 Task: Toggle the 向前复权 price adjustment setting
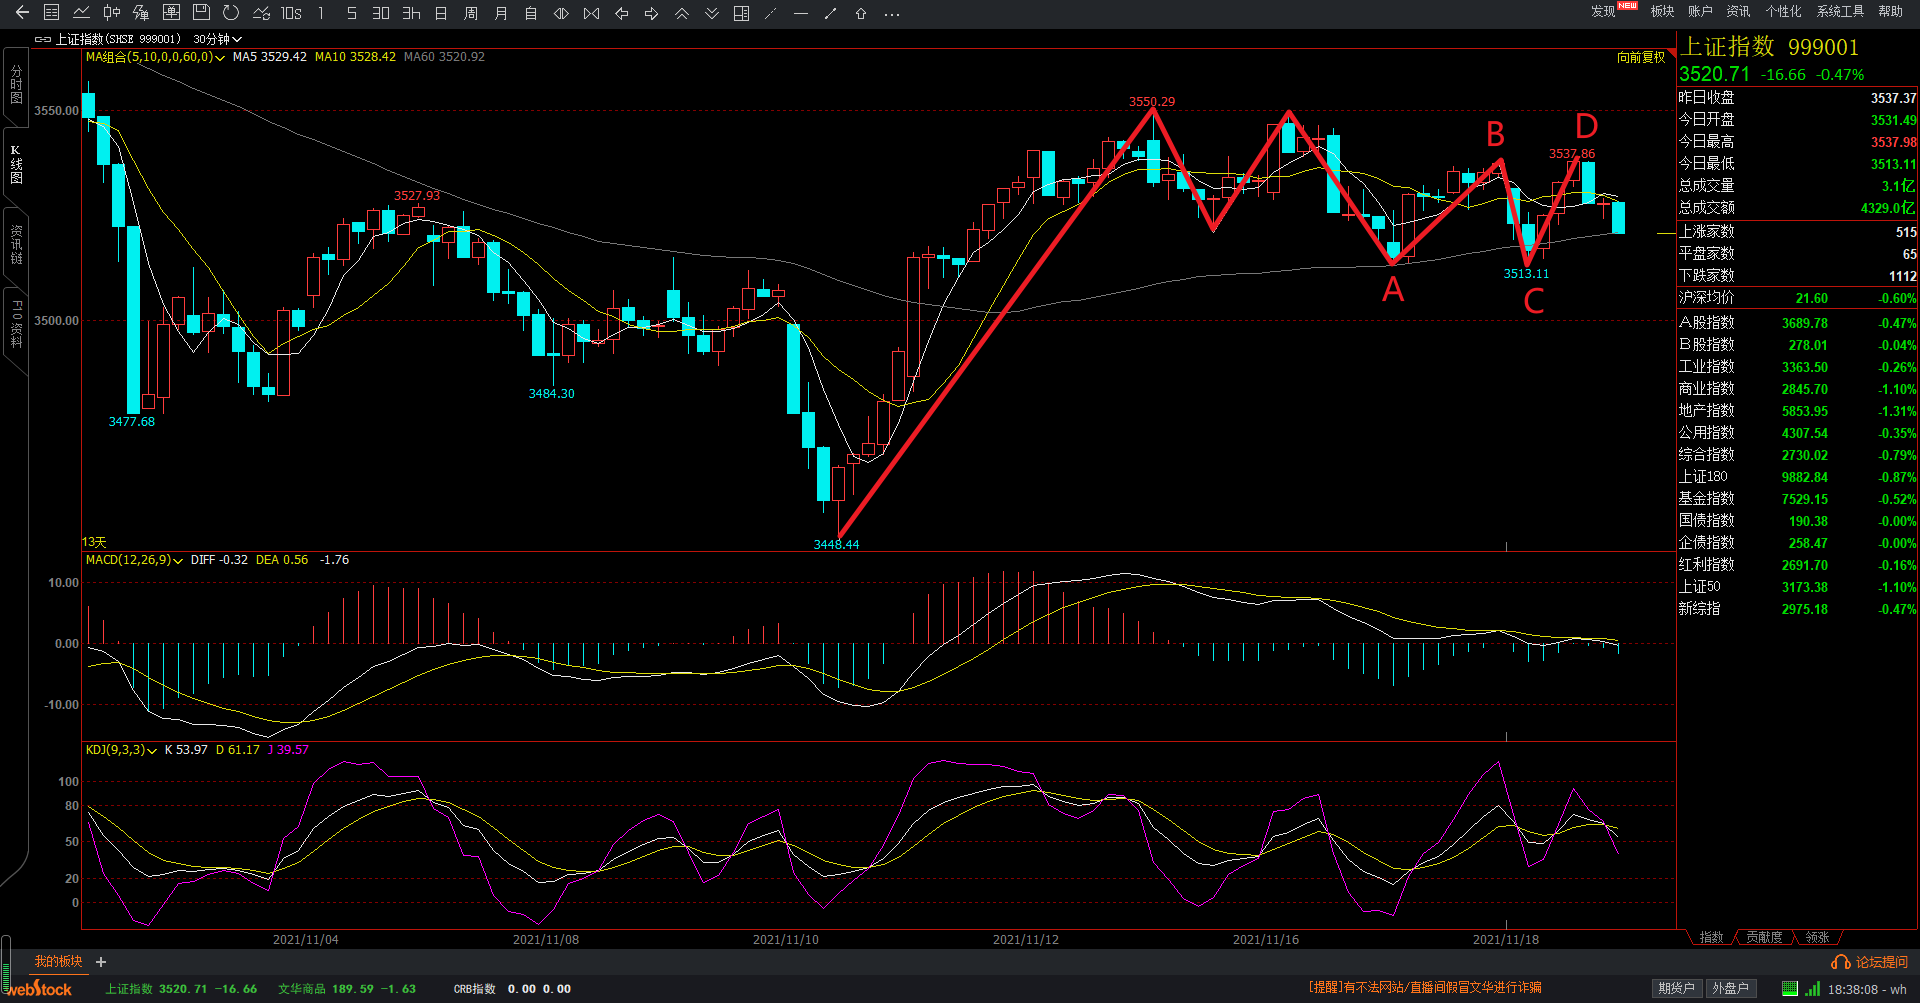1641,57
